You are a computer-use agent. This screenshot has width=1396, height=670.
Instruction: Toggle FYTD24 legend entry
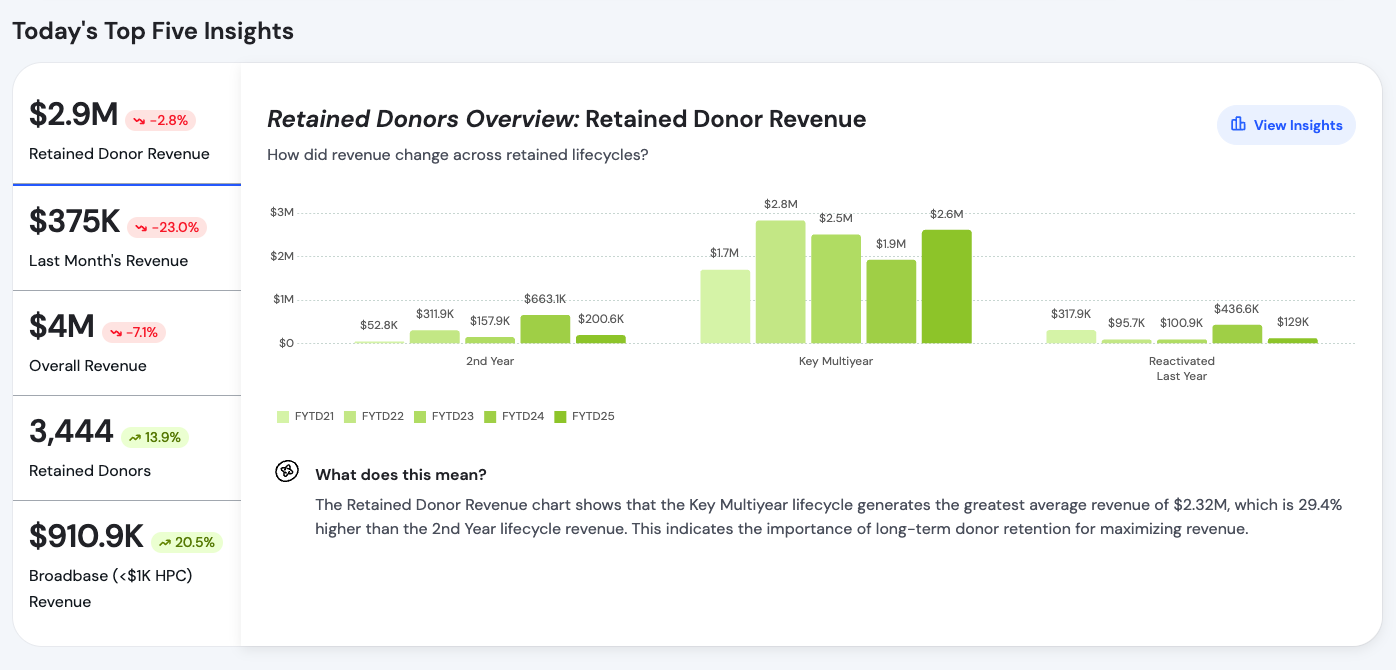tap(514, 416)
